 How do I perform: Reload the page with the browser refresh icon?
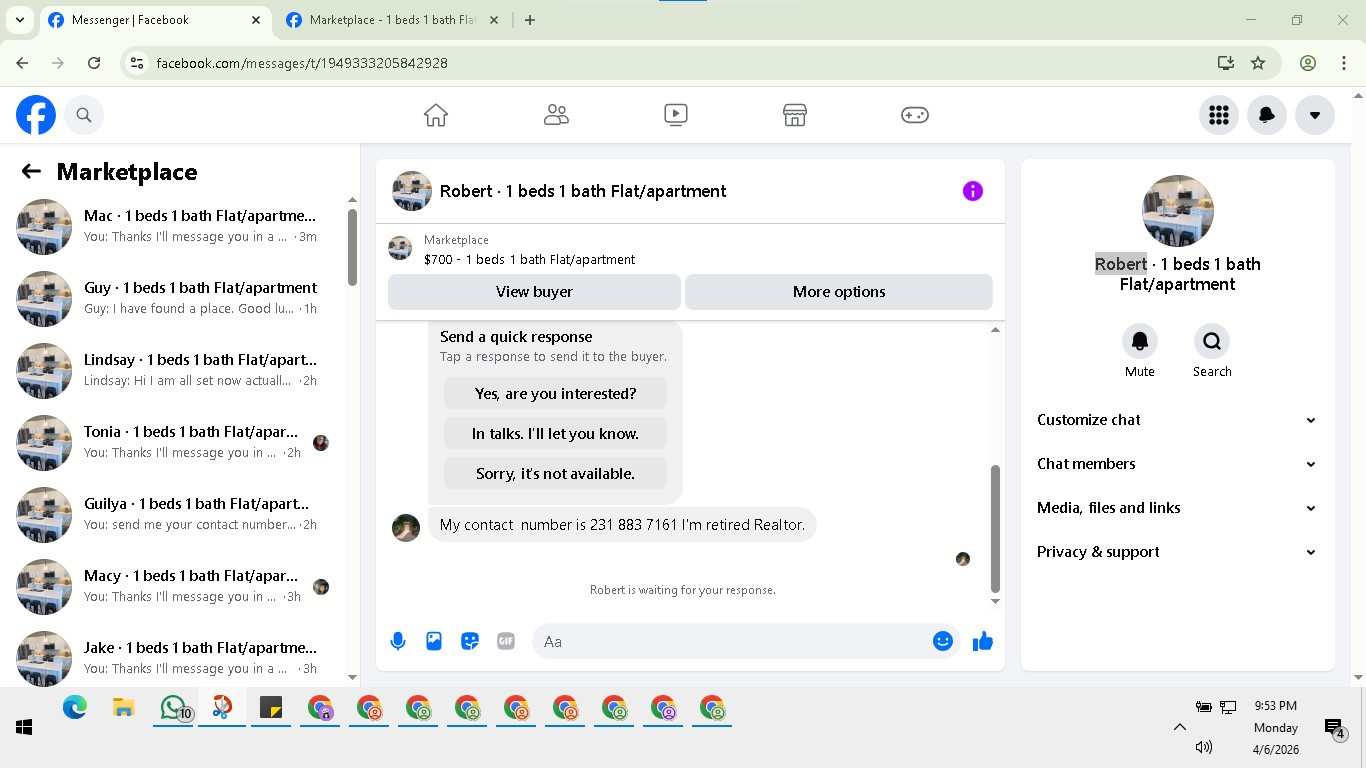94,63
